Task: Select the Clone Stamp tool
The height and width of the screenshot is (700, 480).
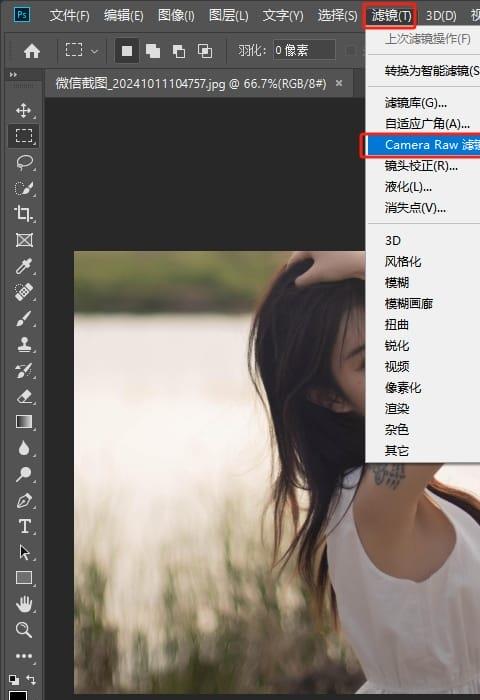Action: click(x=24, y=344)
